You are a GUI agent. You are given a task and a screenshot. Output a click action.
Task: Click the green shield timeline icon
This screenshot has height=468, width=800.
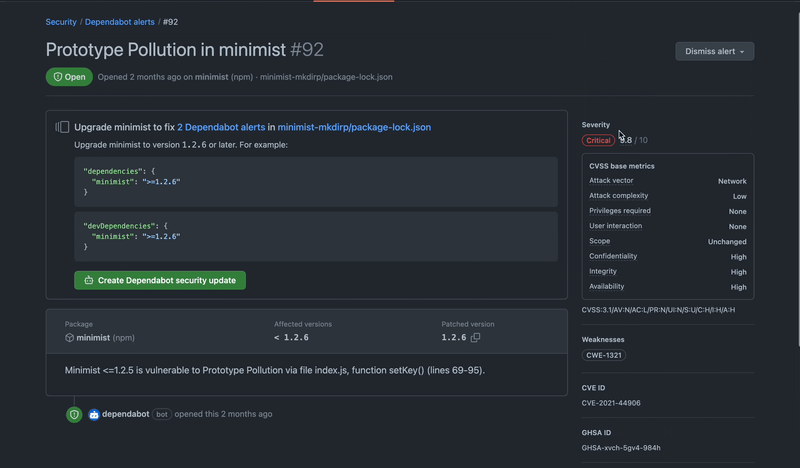point(74,414)
